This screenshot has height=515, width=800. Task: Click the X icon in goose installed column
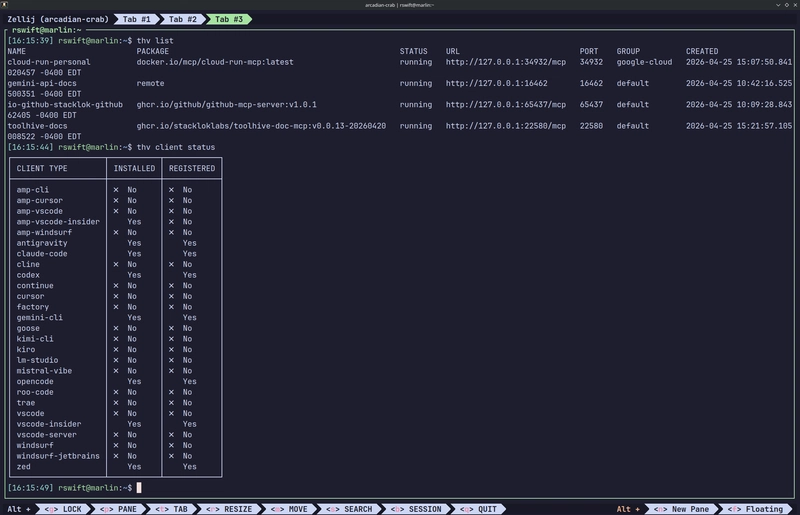[x=116, y=328]
